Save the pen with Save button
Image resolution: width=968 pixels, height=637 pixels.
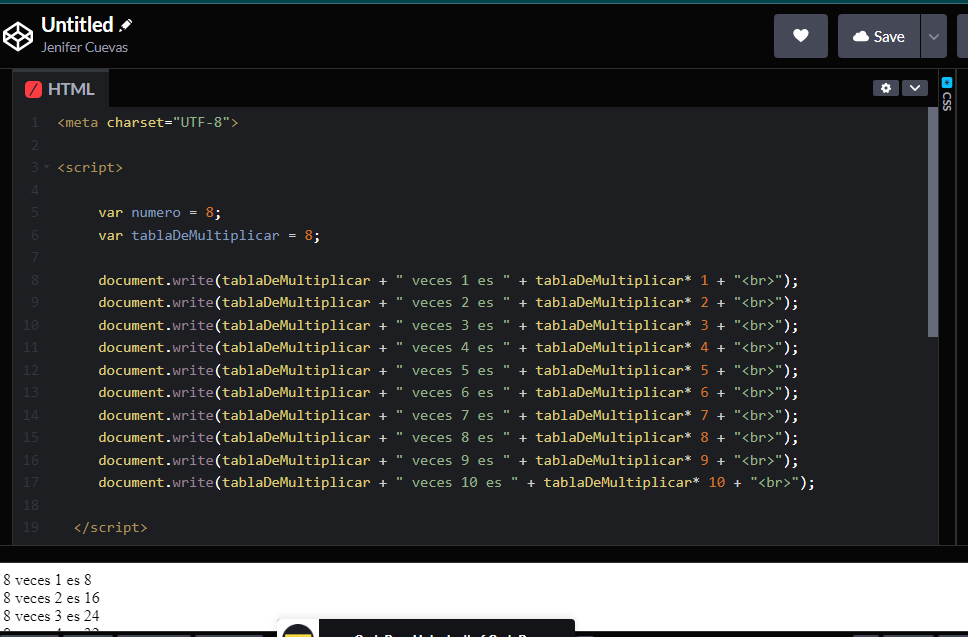(878, 36)
